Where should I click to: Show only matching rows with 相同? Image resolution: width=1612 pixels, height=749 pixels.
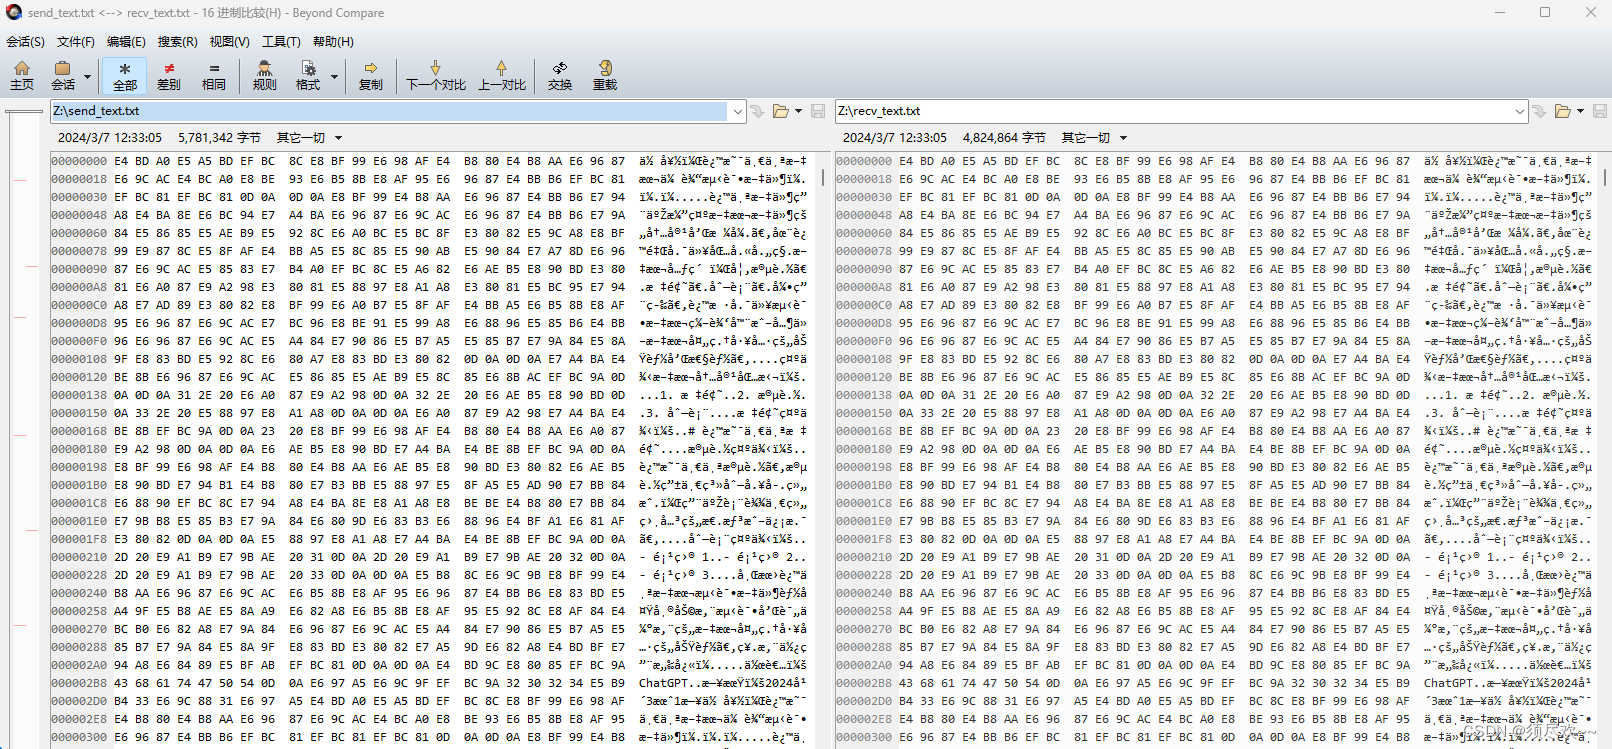pyautogui.click(x=213, y=76)
